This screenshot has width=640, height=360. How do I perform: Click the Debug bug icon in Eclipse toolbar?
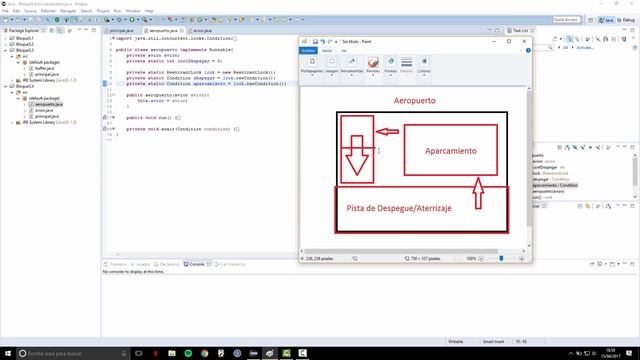point(119,20)
